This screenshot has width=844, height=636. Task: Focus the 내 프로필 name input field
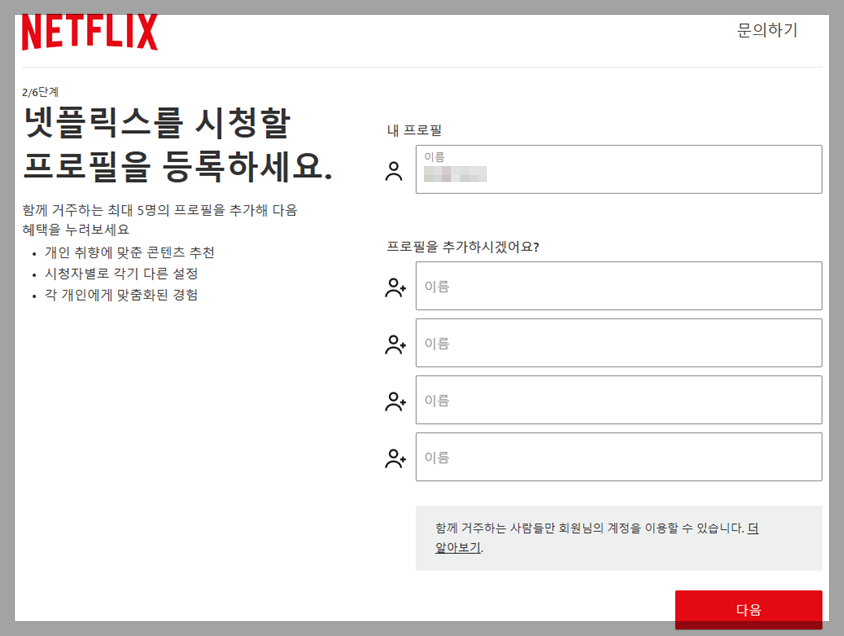(x=619, y=169)
